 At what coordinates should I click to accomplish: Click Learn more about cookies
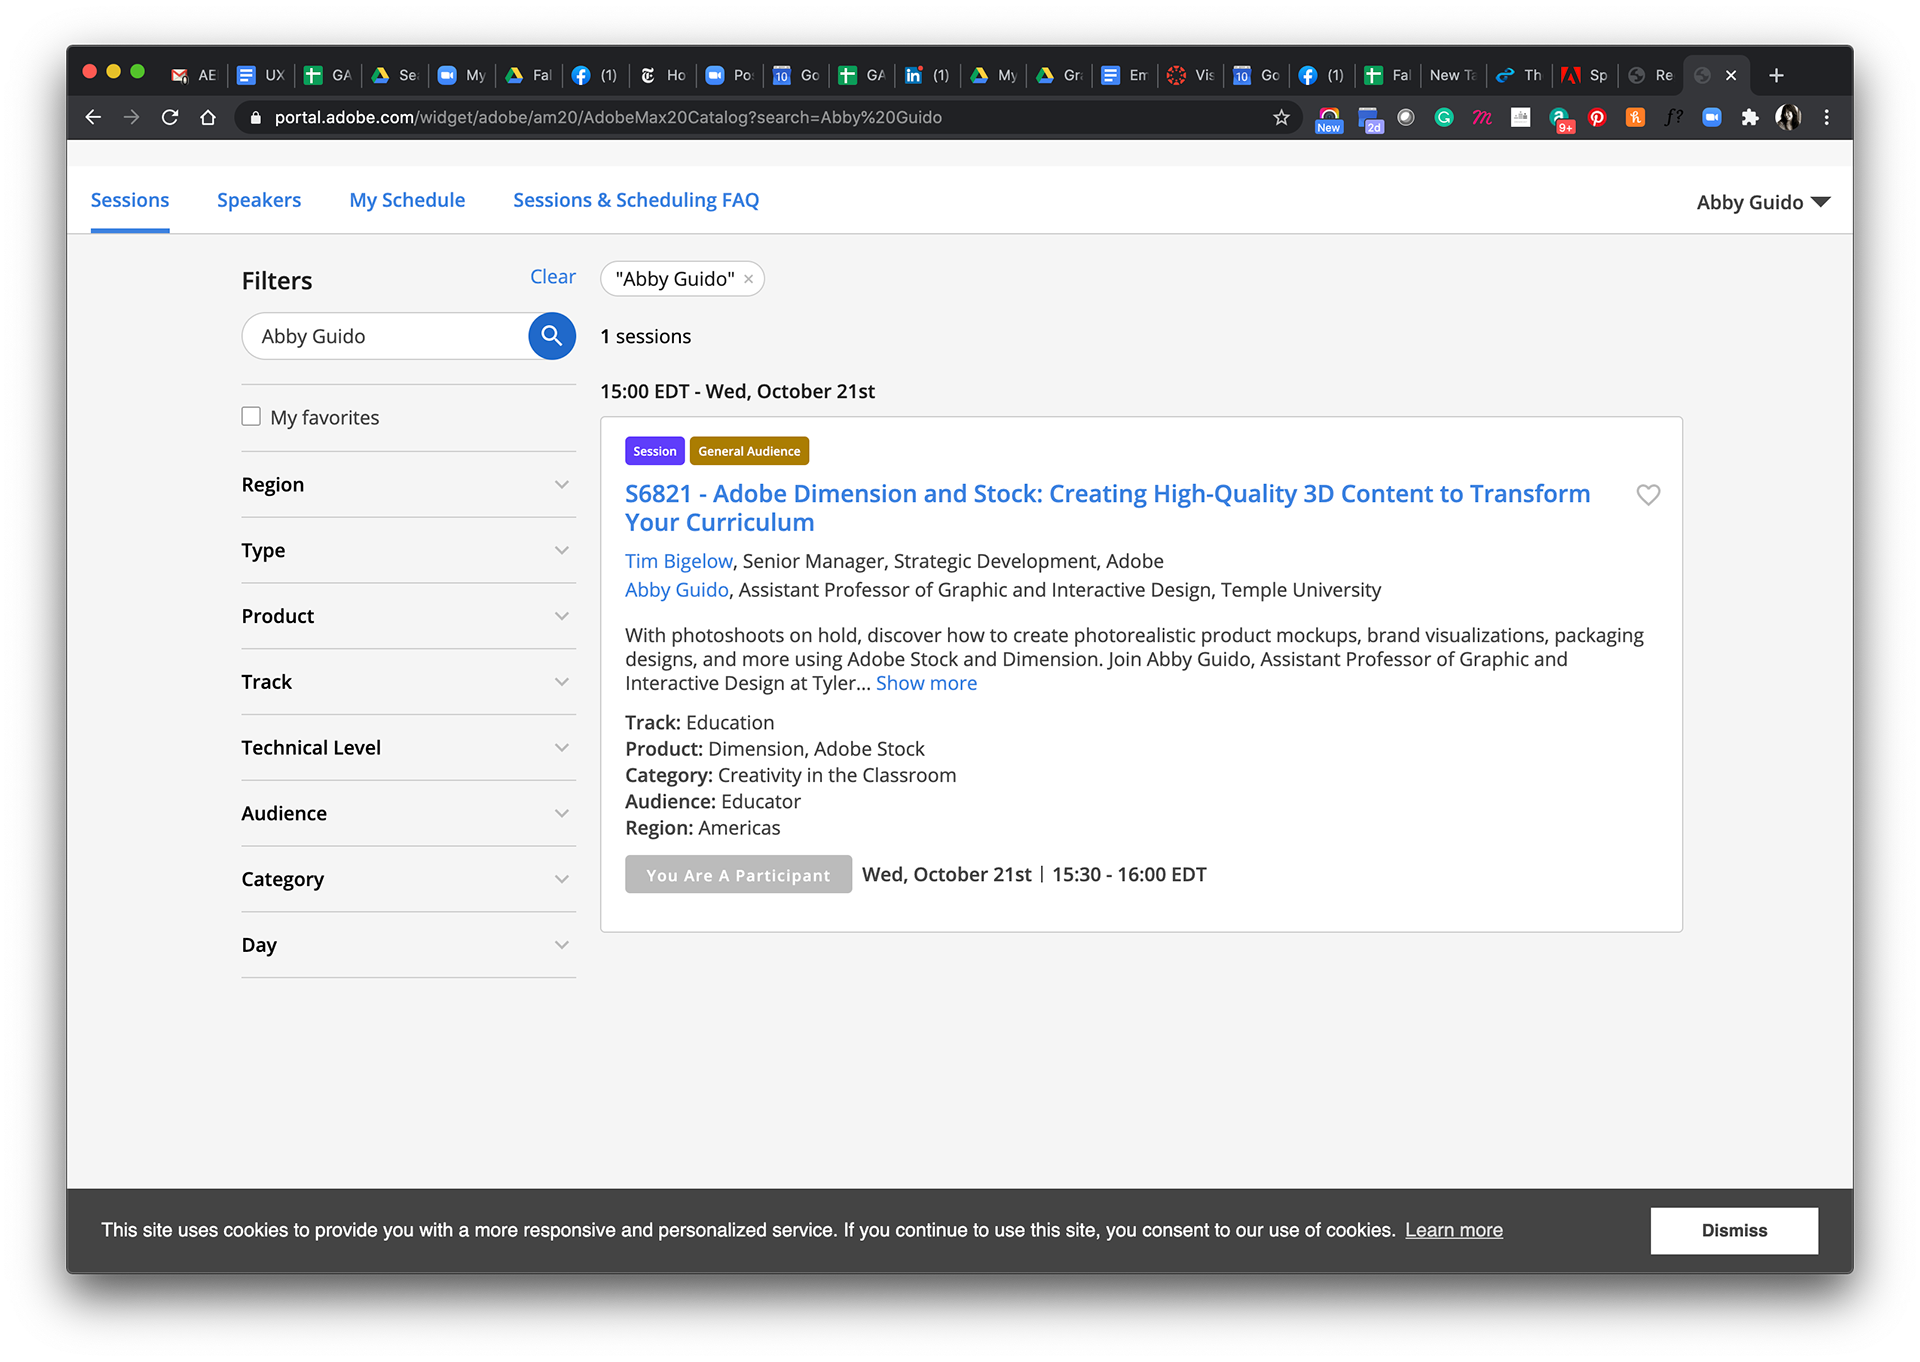[1454, 1230]
